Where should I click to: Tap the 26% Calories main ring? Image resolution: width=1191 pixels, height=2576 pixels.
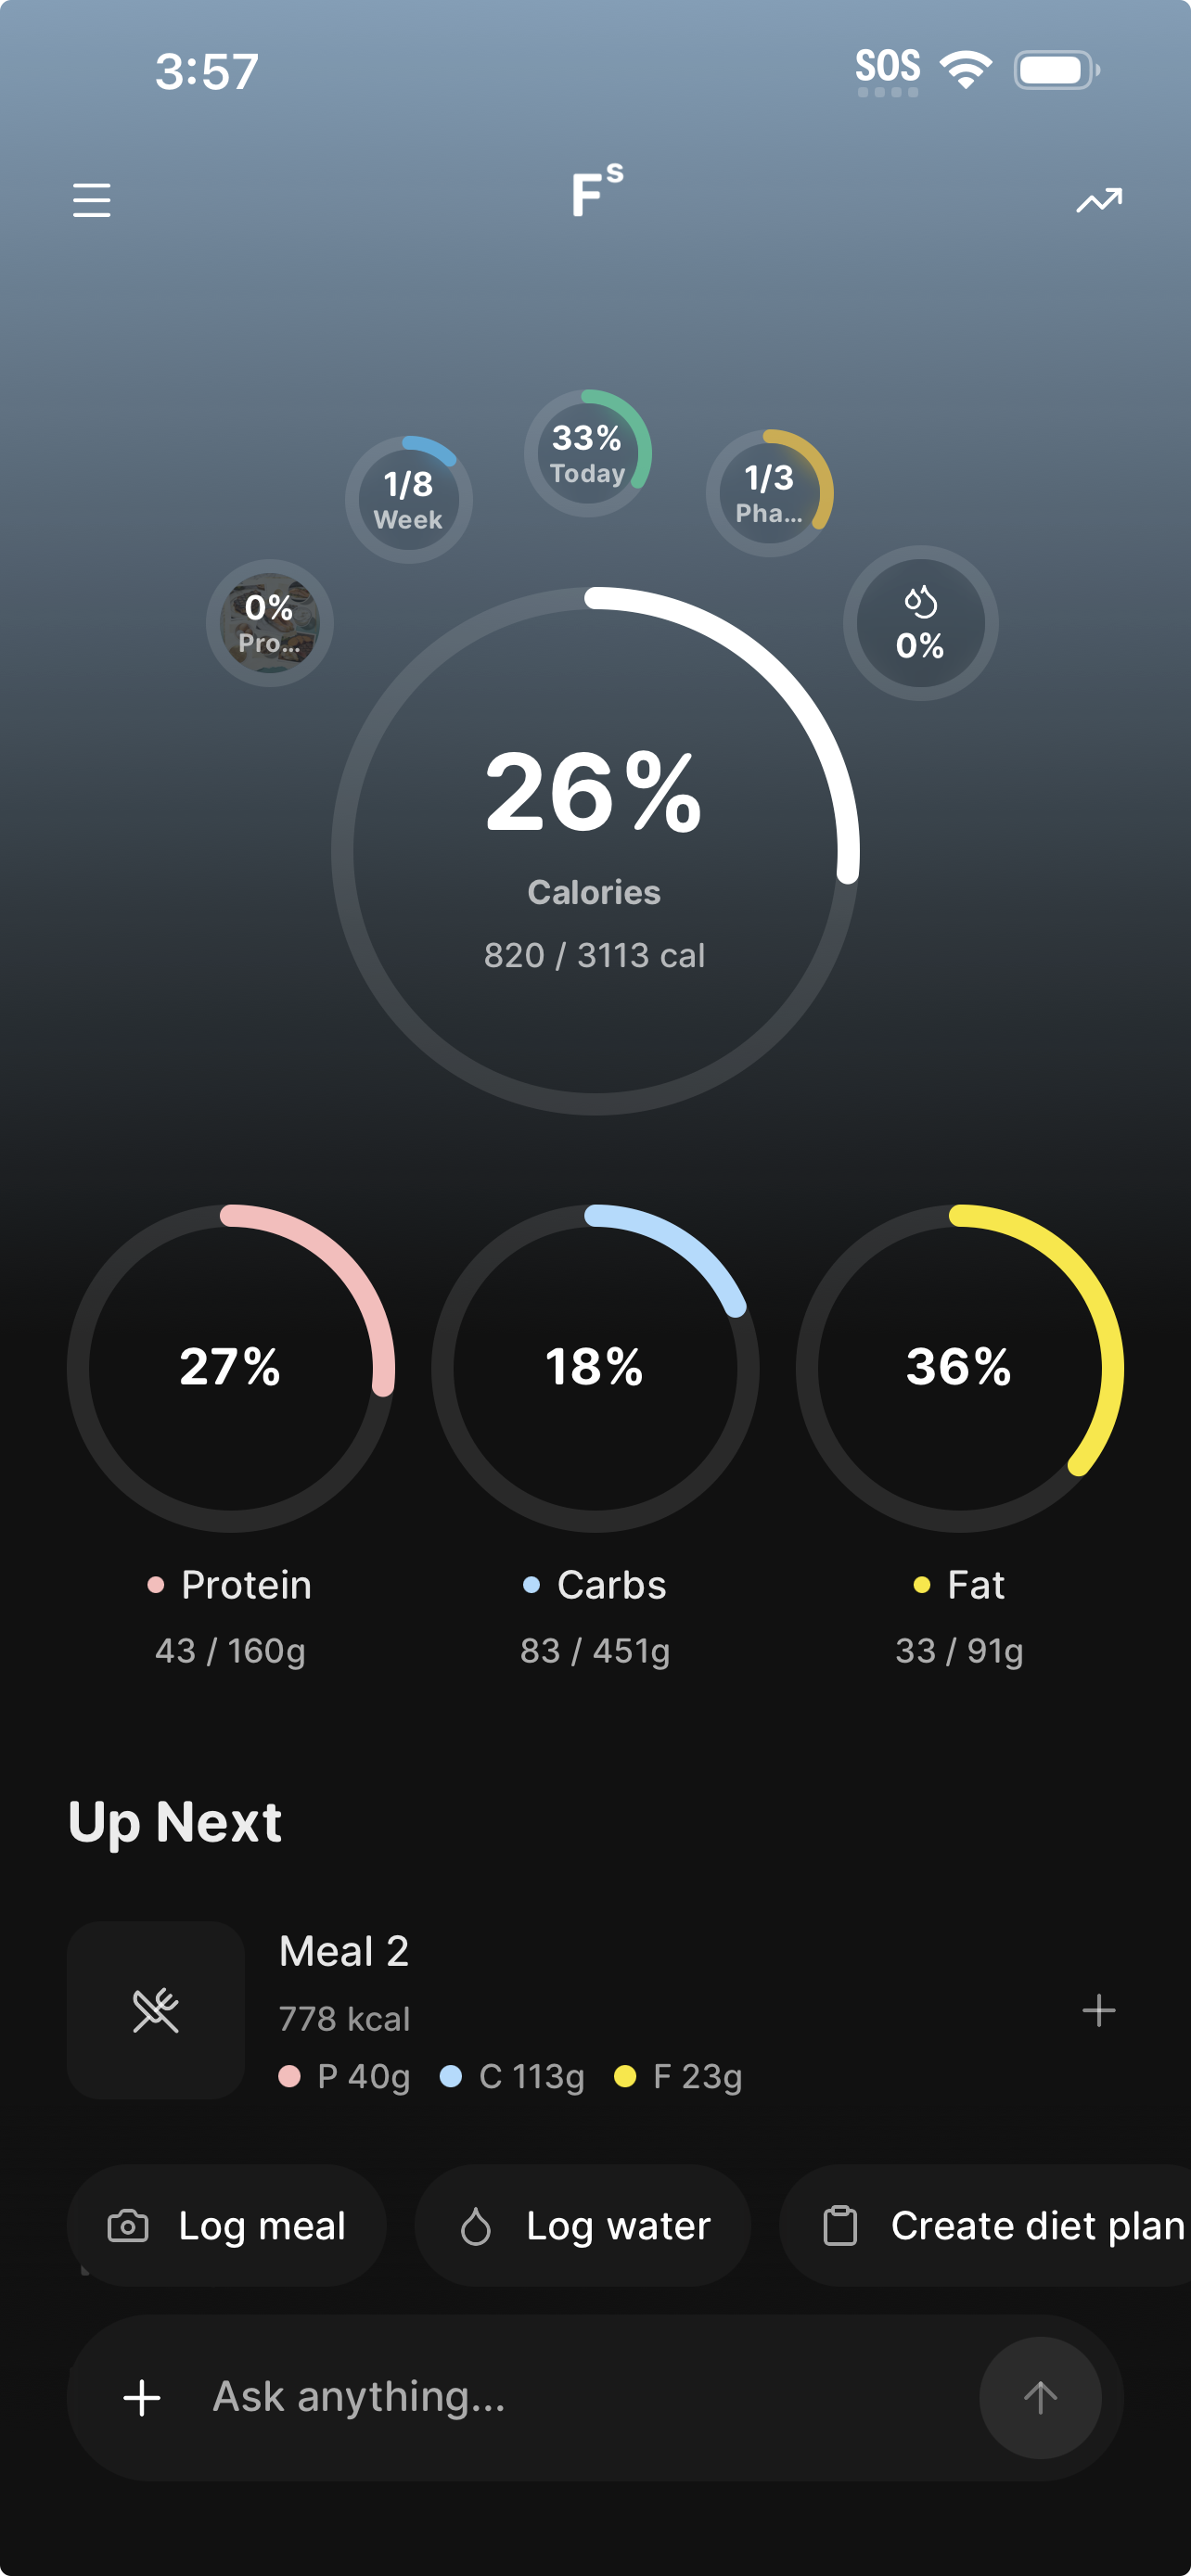595,850
